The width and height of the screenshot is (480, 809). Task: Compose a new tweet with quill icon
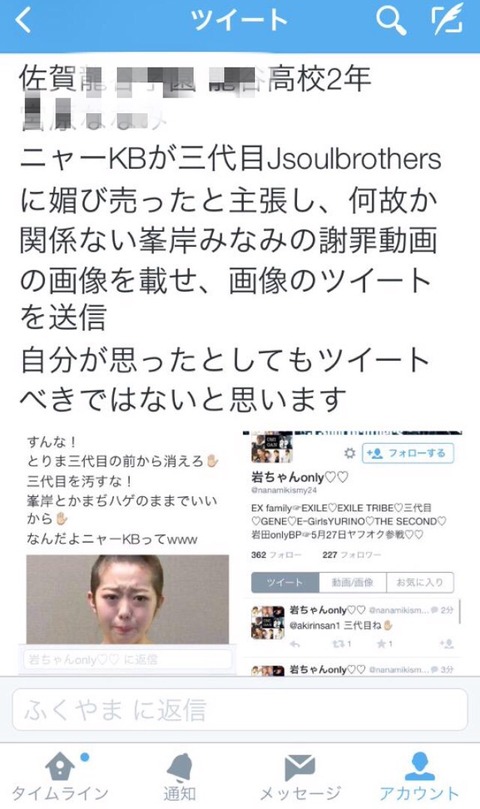[x=447, y=21]
